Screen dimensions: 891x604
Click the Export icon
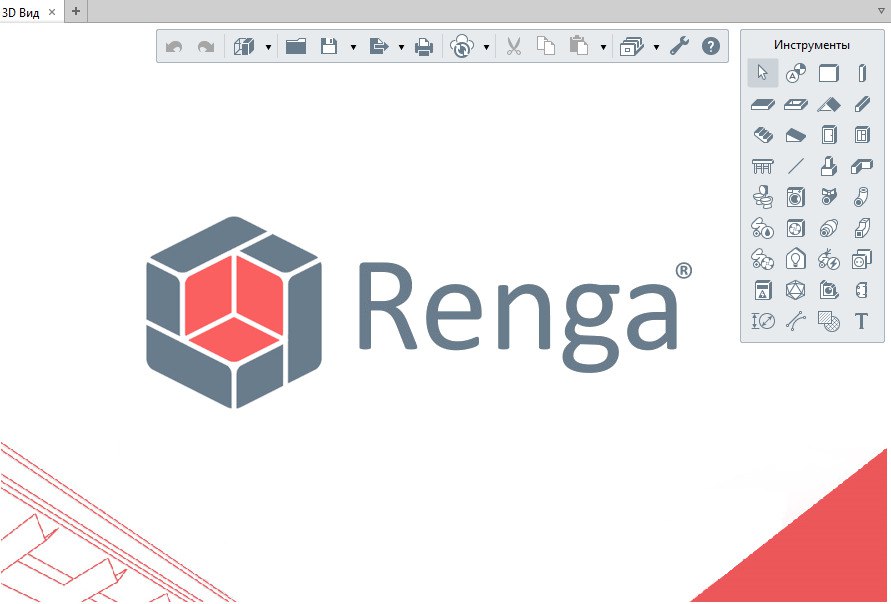(379, 46)
